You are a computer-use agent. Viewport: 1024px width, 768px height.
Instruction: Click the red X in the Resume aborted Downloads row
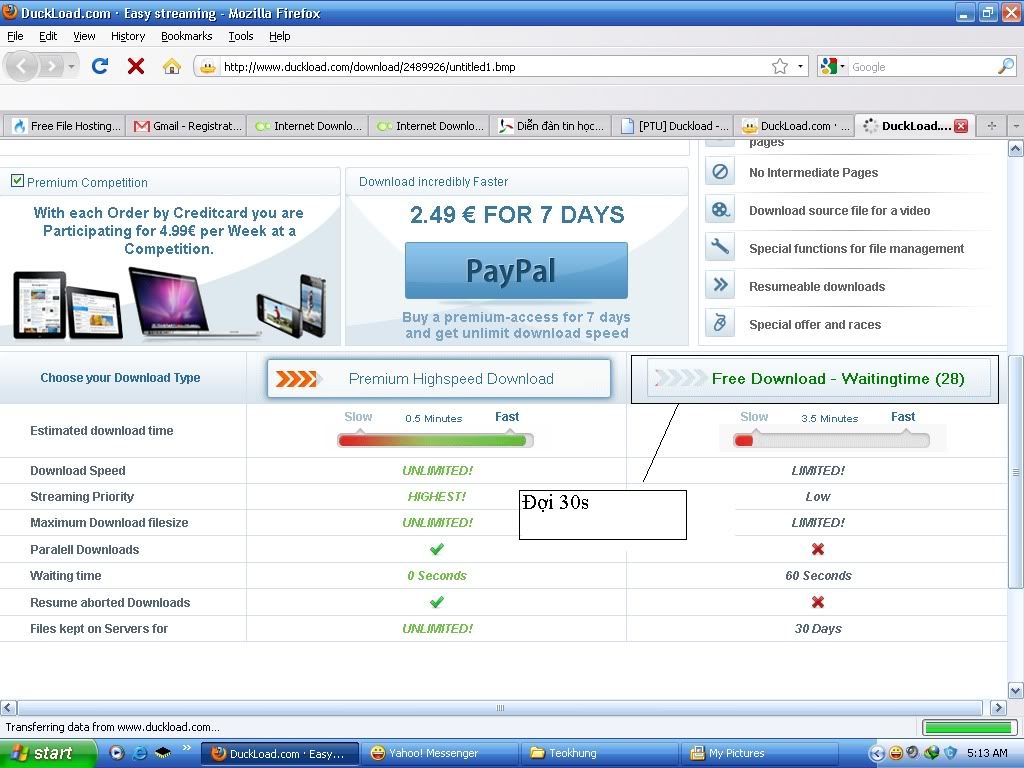[818, 602]
